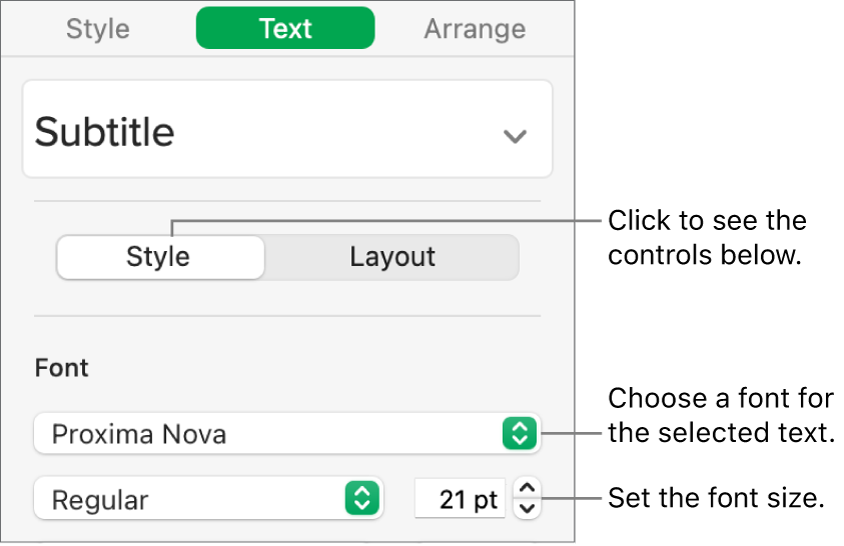Click the Font section heading
This screenshot has height=546, width=844.
tap(62, 368)
